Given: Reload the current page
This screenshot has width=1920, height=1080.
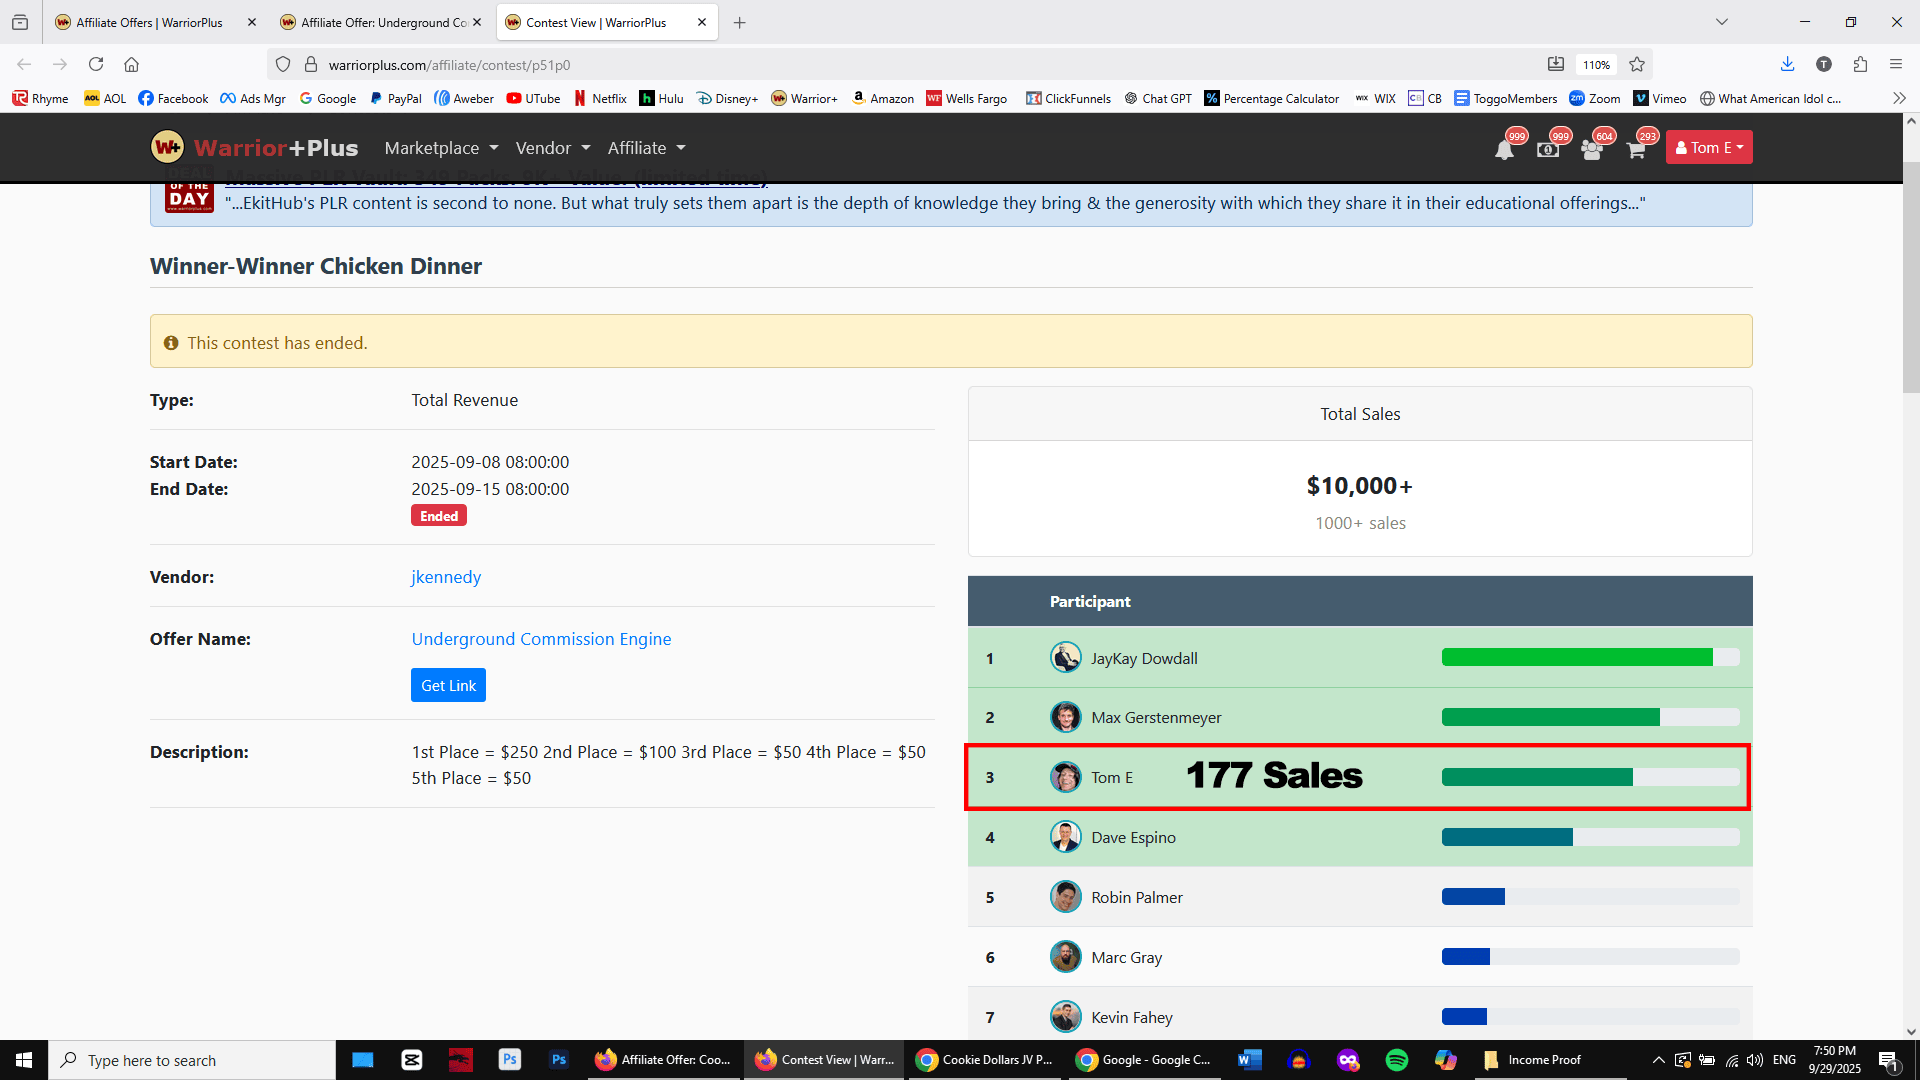Looking at the screenshot, I should click(x=96, y=65).
